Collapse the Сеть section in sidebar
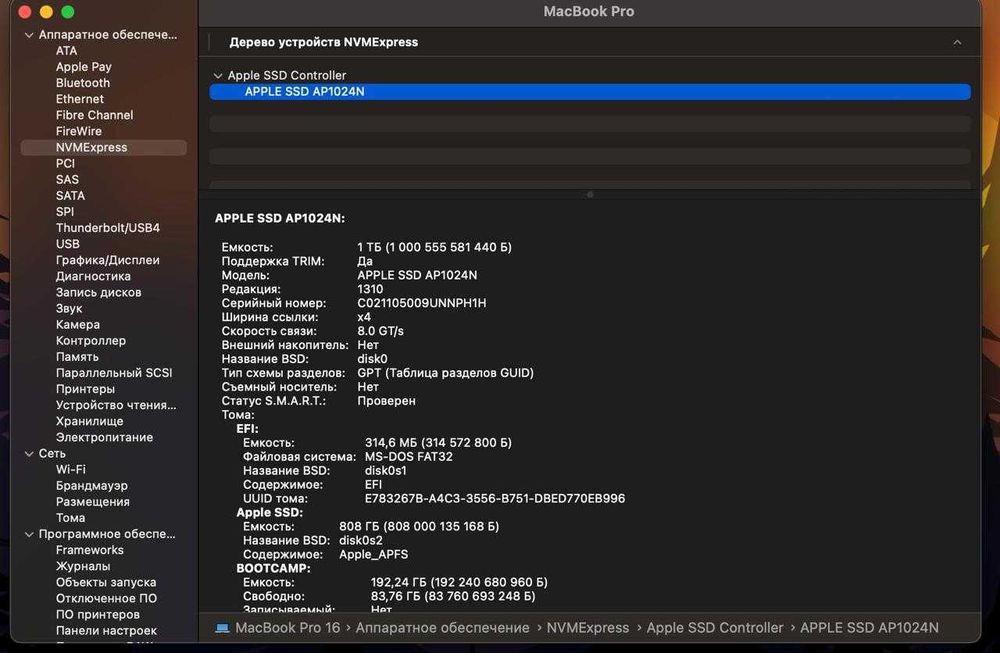Viewport: 1000px width, 653px height. (29, 454)
